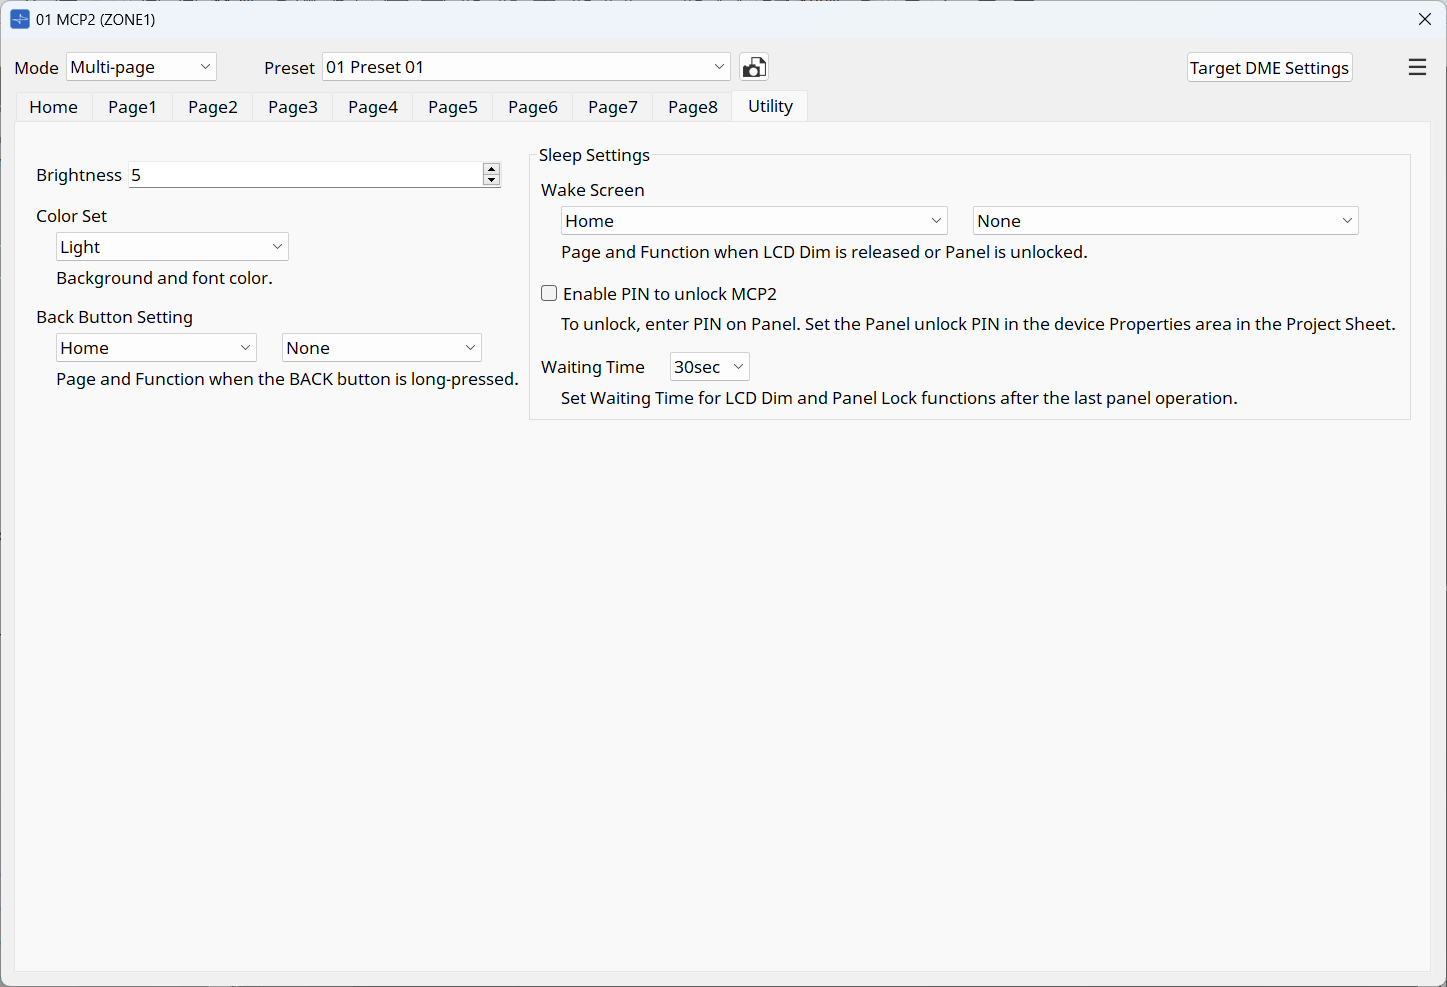Open the Wake Screen page dropdown

(754, 221)
